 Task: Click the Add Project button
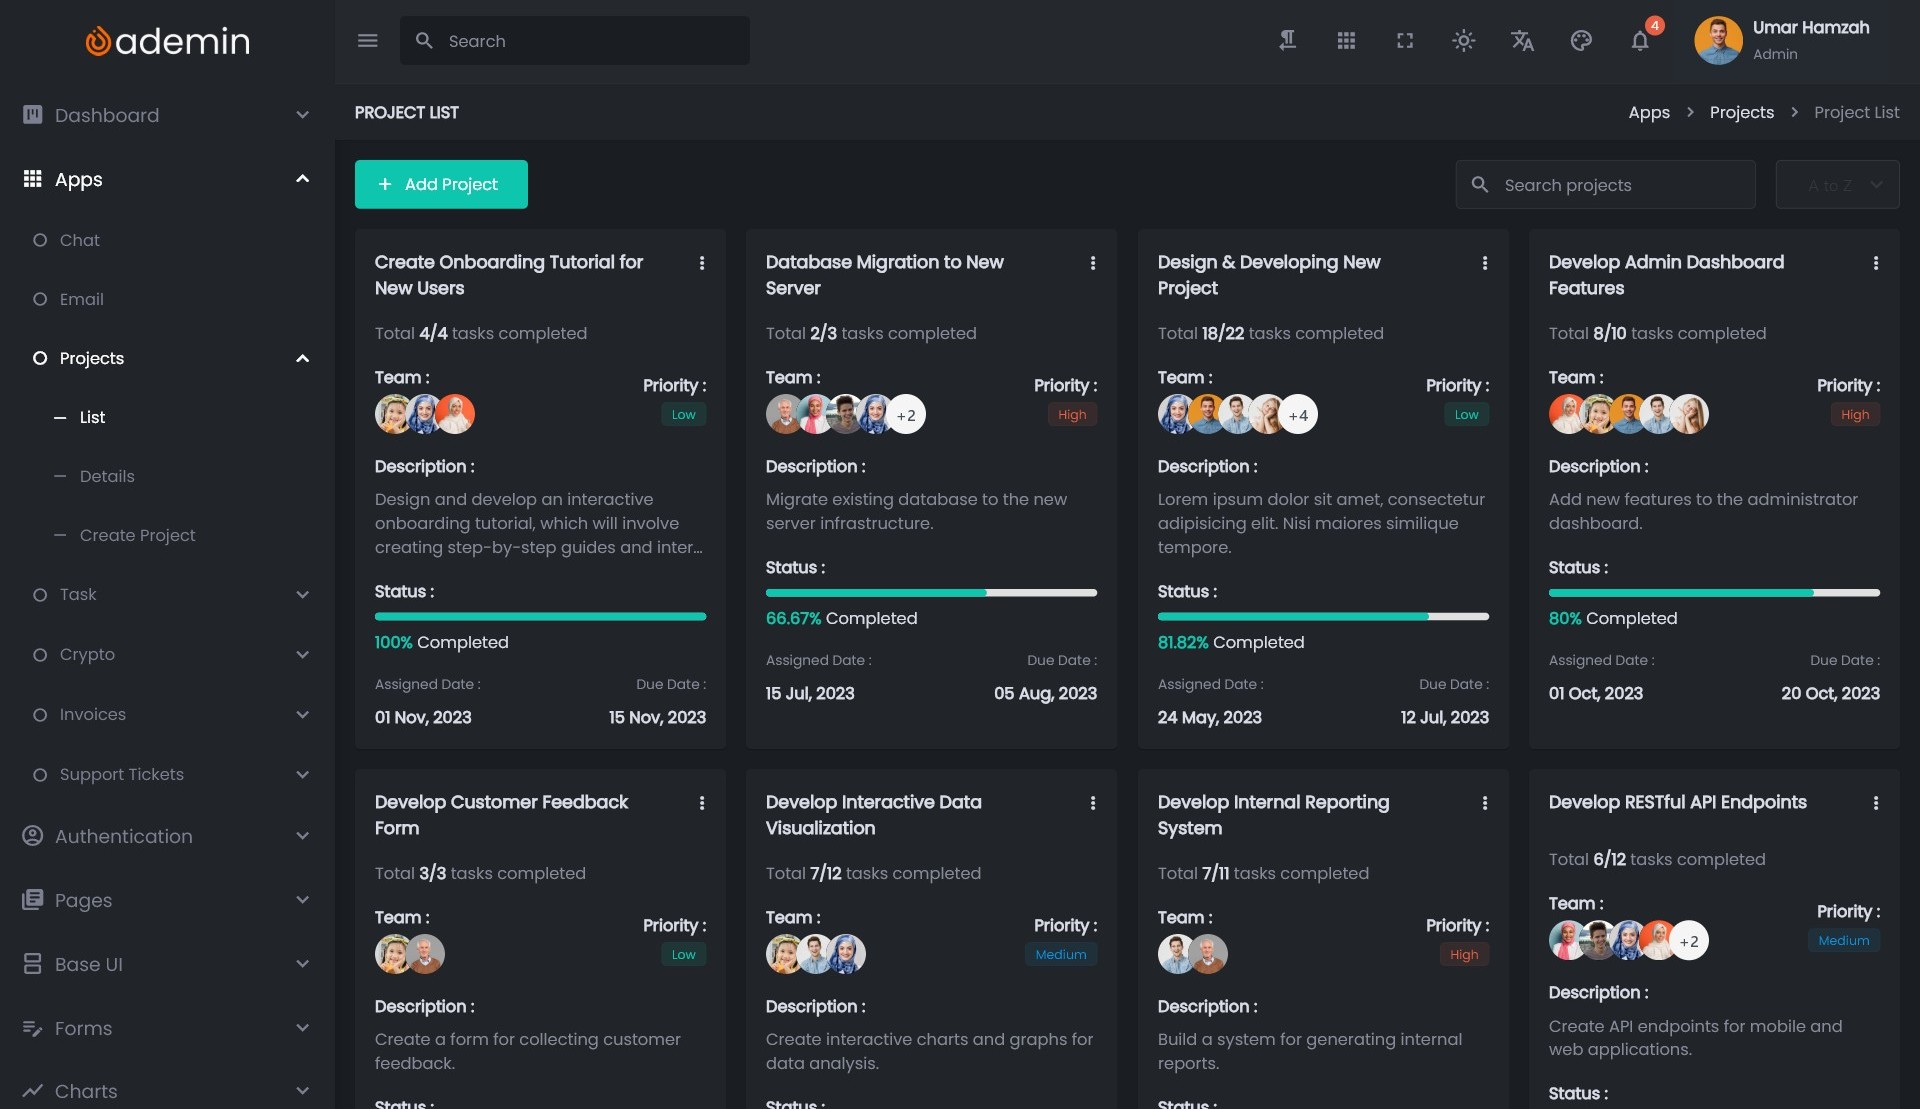coord(441,185)
